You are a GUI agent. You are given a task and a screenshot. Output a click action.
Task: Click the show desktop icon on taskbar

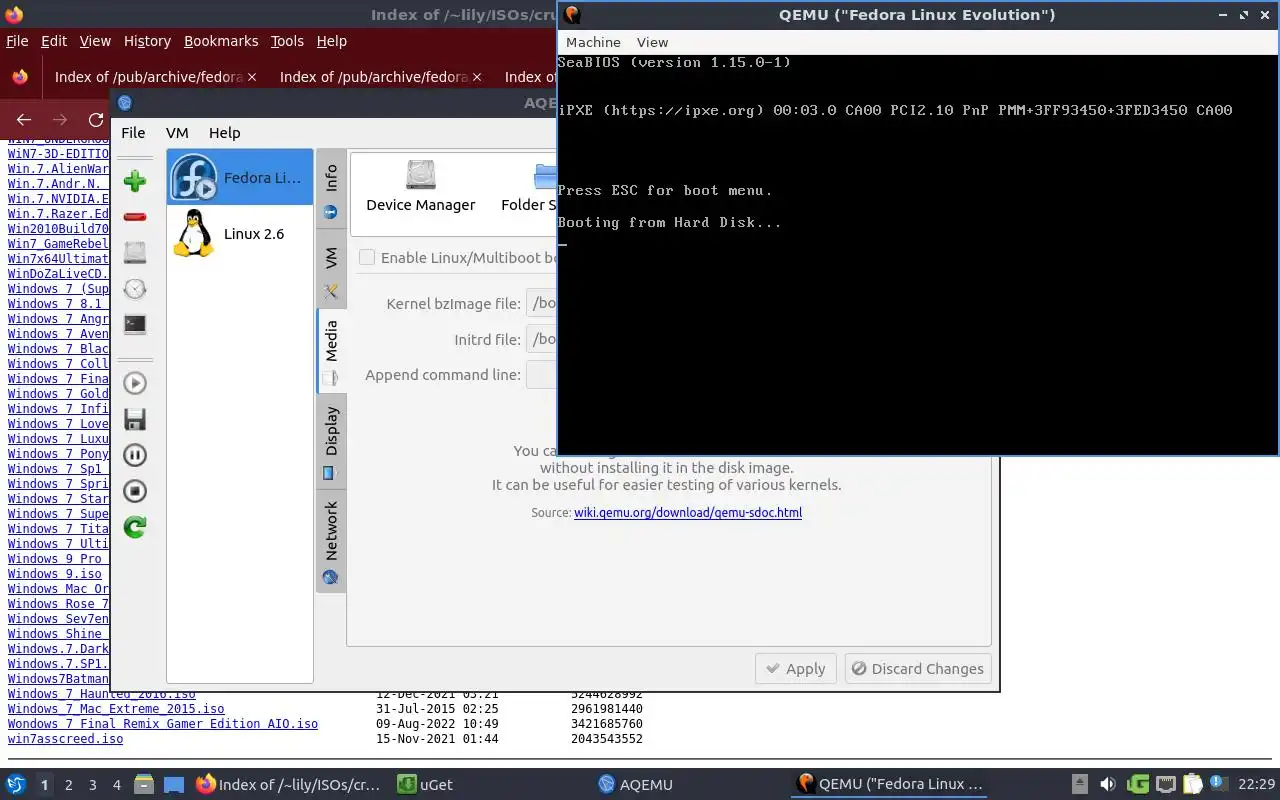click(x=174, y=785)
